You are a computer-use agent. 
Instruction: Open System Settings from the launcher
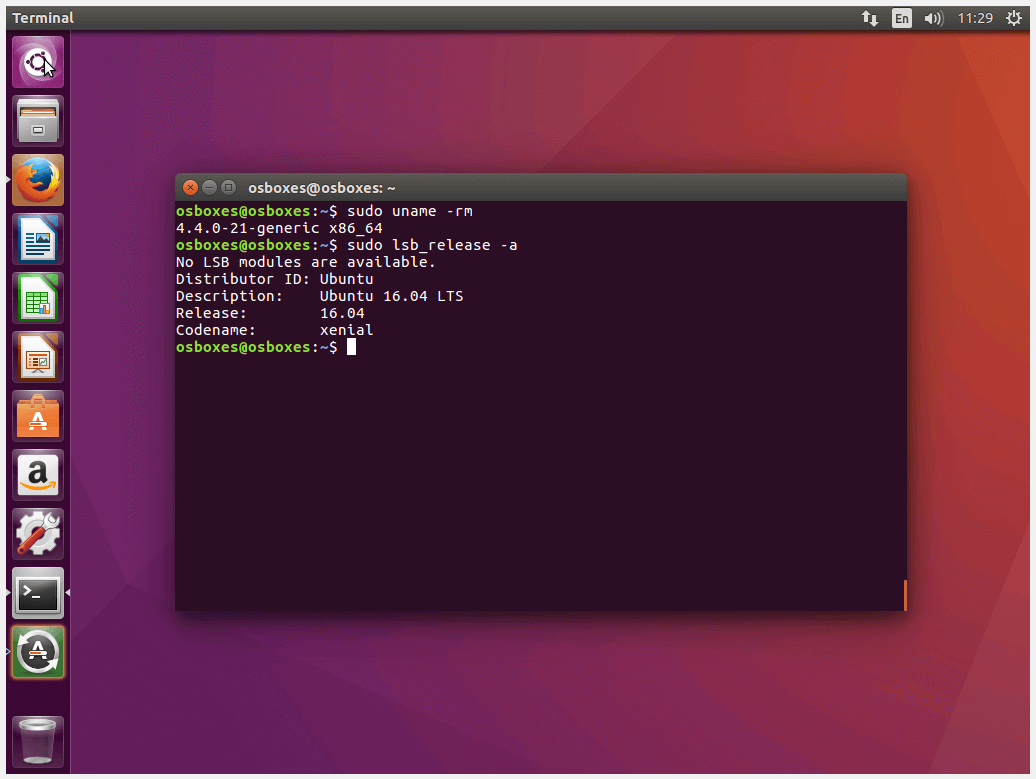[x=37, y=533]
